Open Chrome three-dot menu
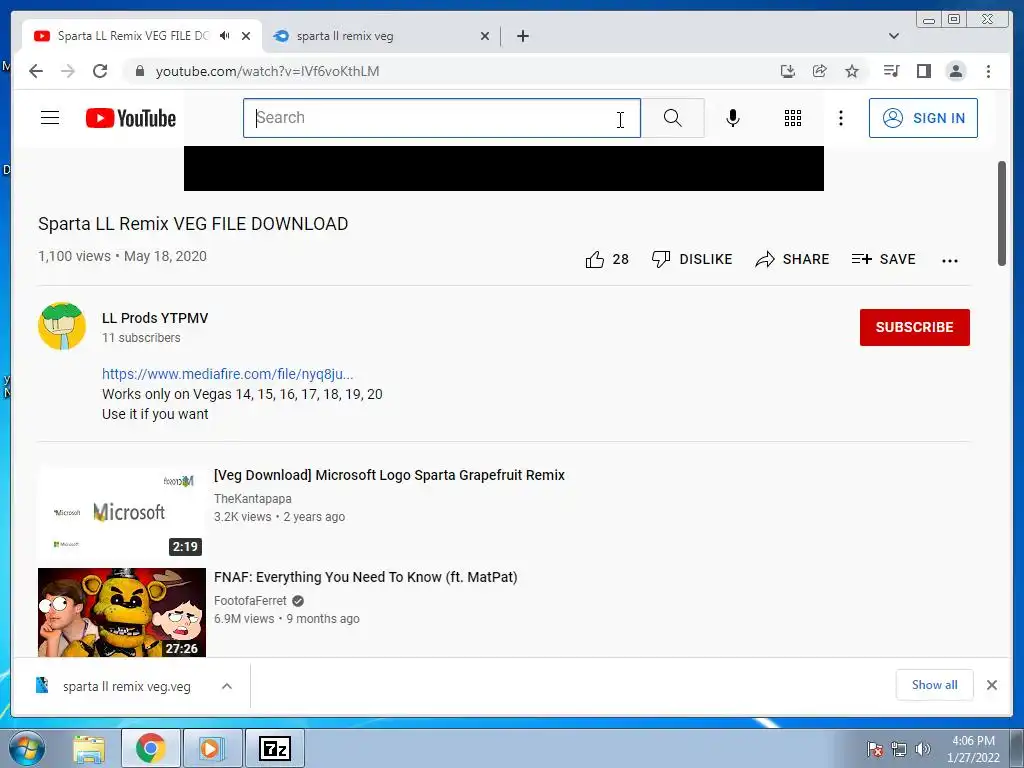The width and height of the screenshot is (1024, 768). [988, 71]
